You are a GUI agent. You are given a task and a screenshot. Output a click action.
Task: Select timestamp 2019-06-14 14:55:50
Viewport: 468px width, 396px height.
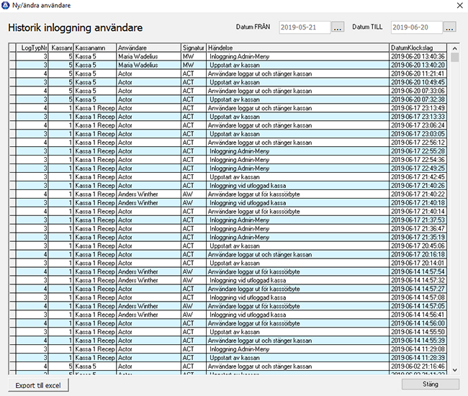pos(418,332)
